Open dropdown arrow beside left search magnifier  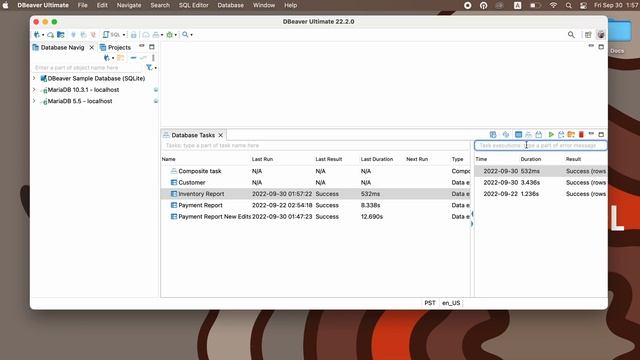click(x=191, y=35)
